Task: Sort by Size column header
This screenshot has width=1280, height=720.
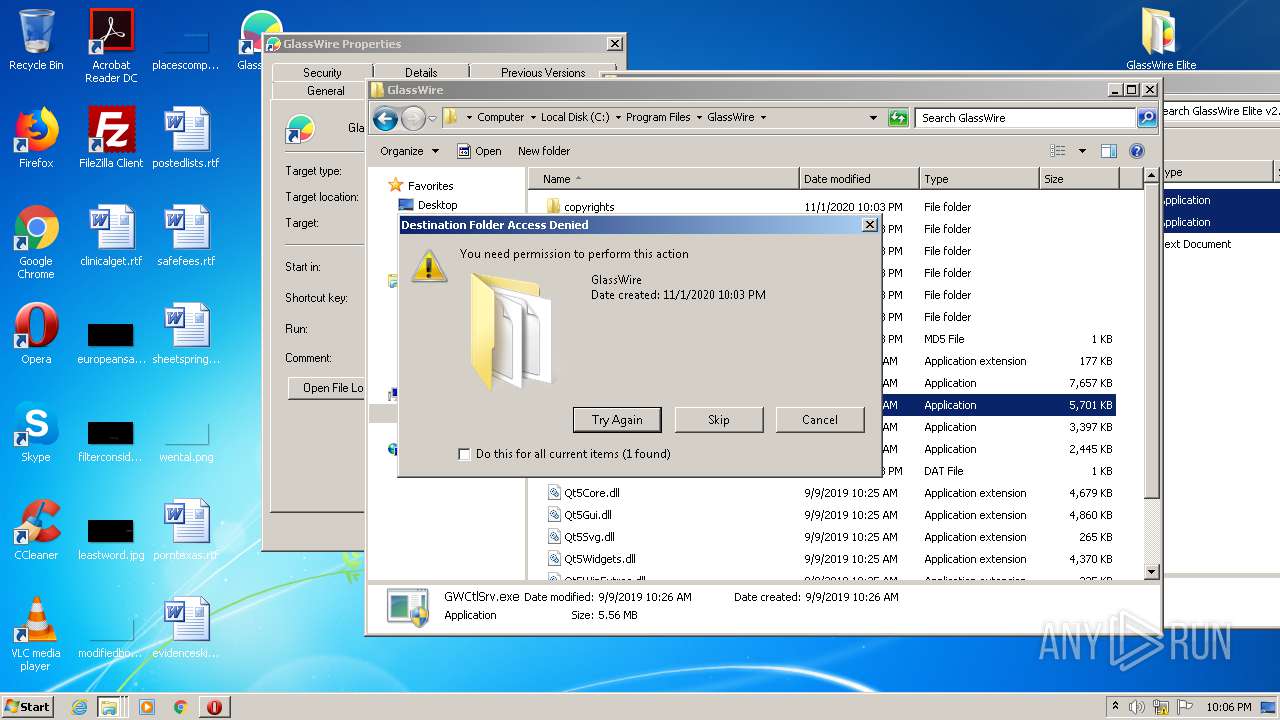Action: [x=1079, y=179]
